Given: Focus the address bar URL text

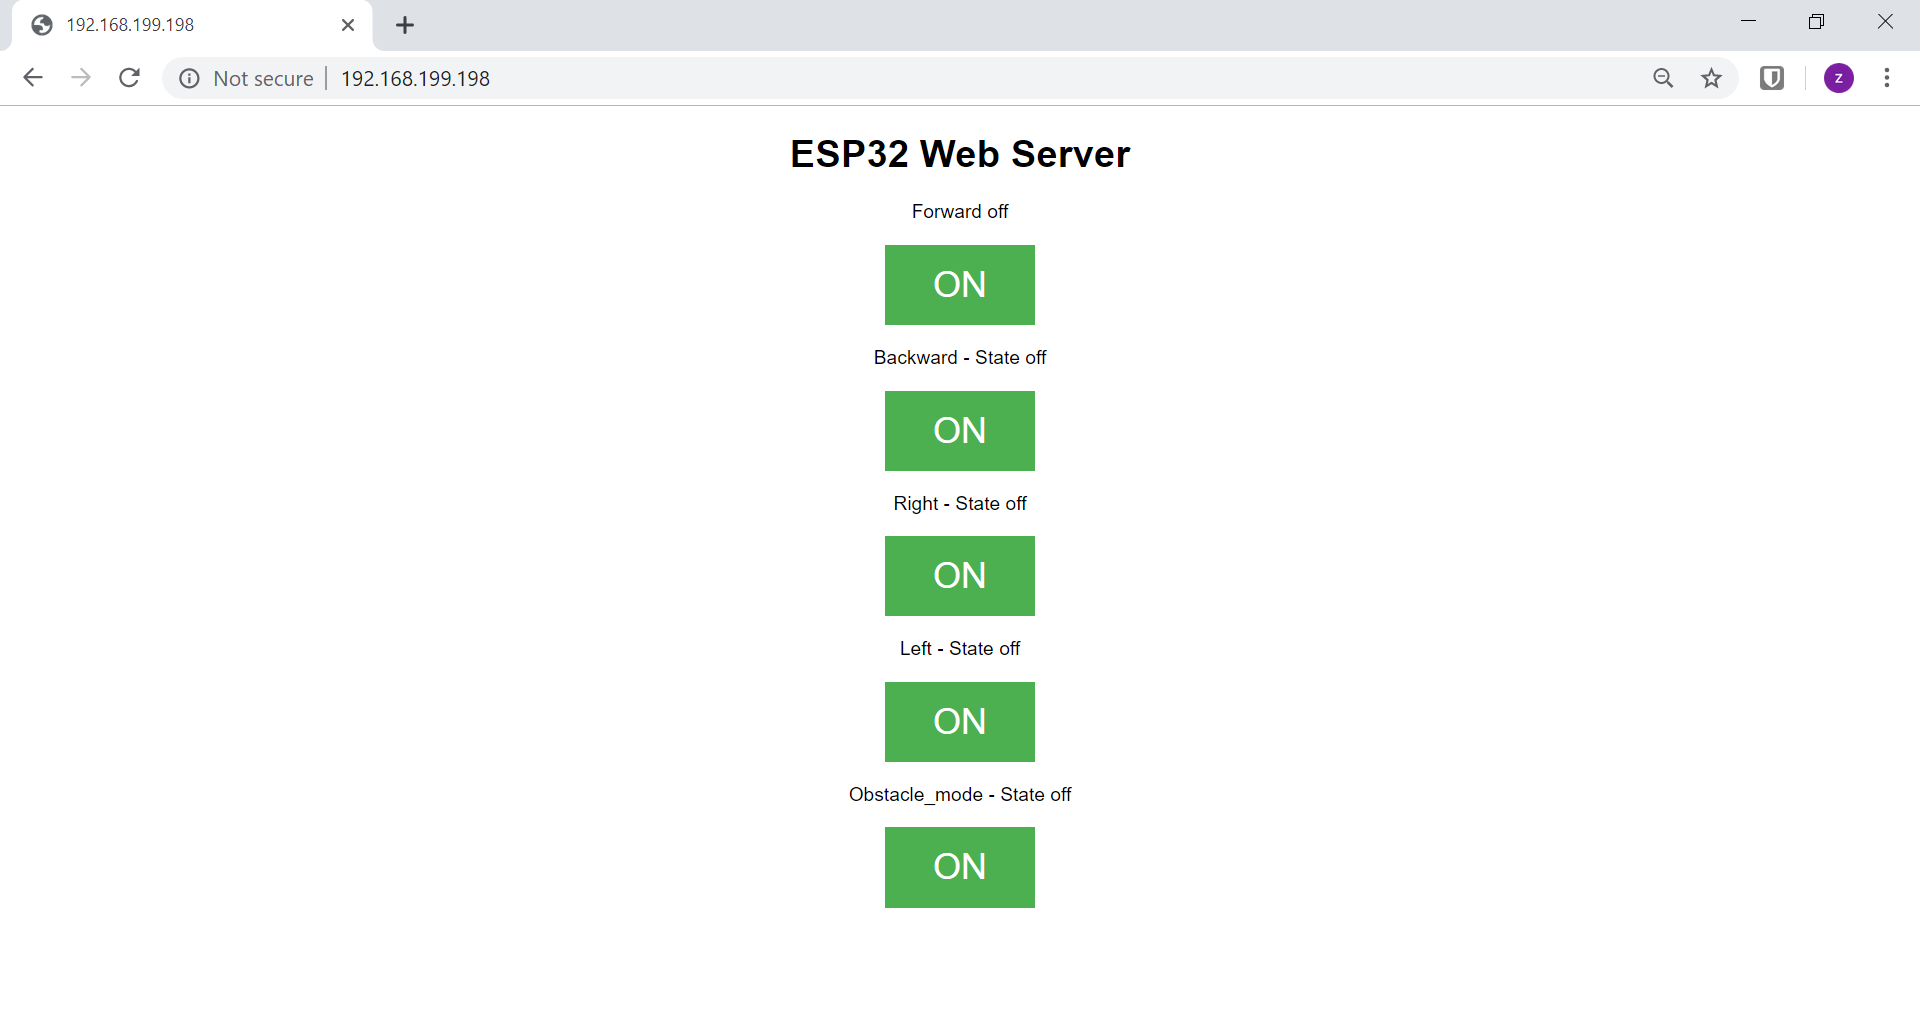Looking at the screenshot, I should coord(415,78).
